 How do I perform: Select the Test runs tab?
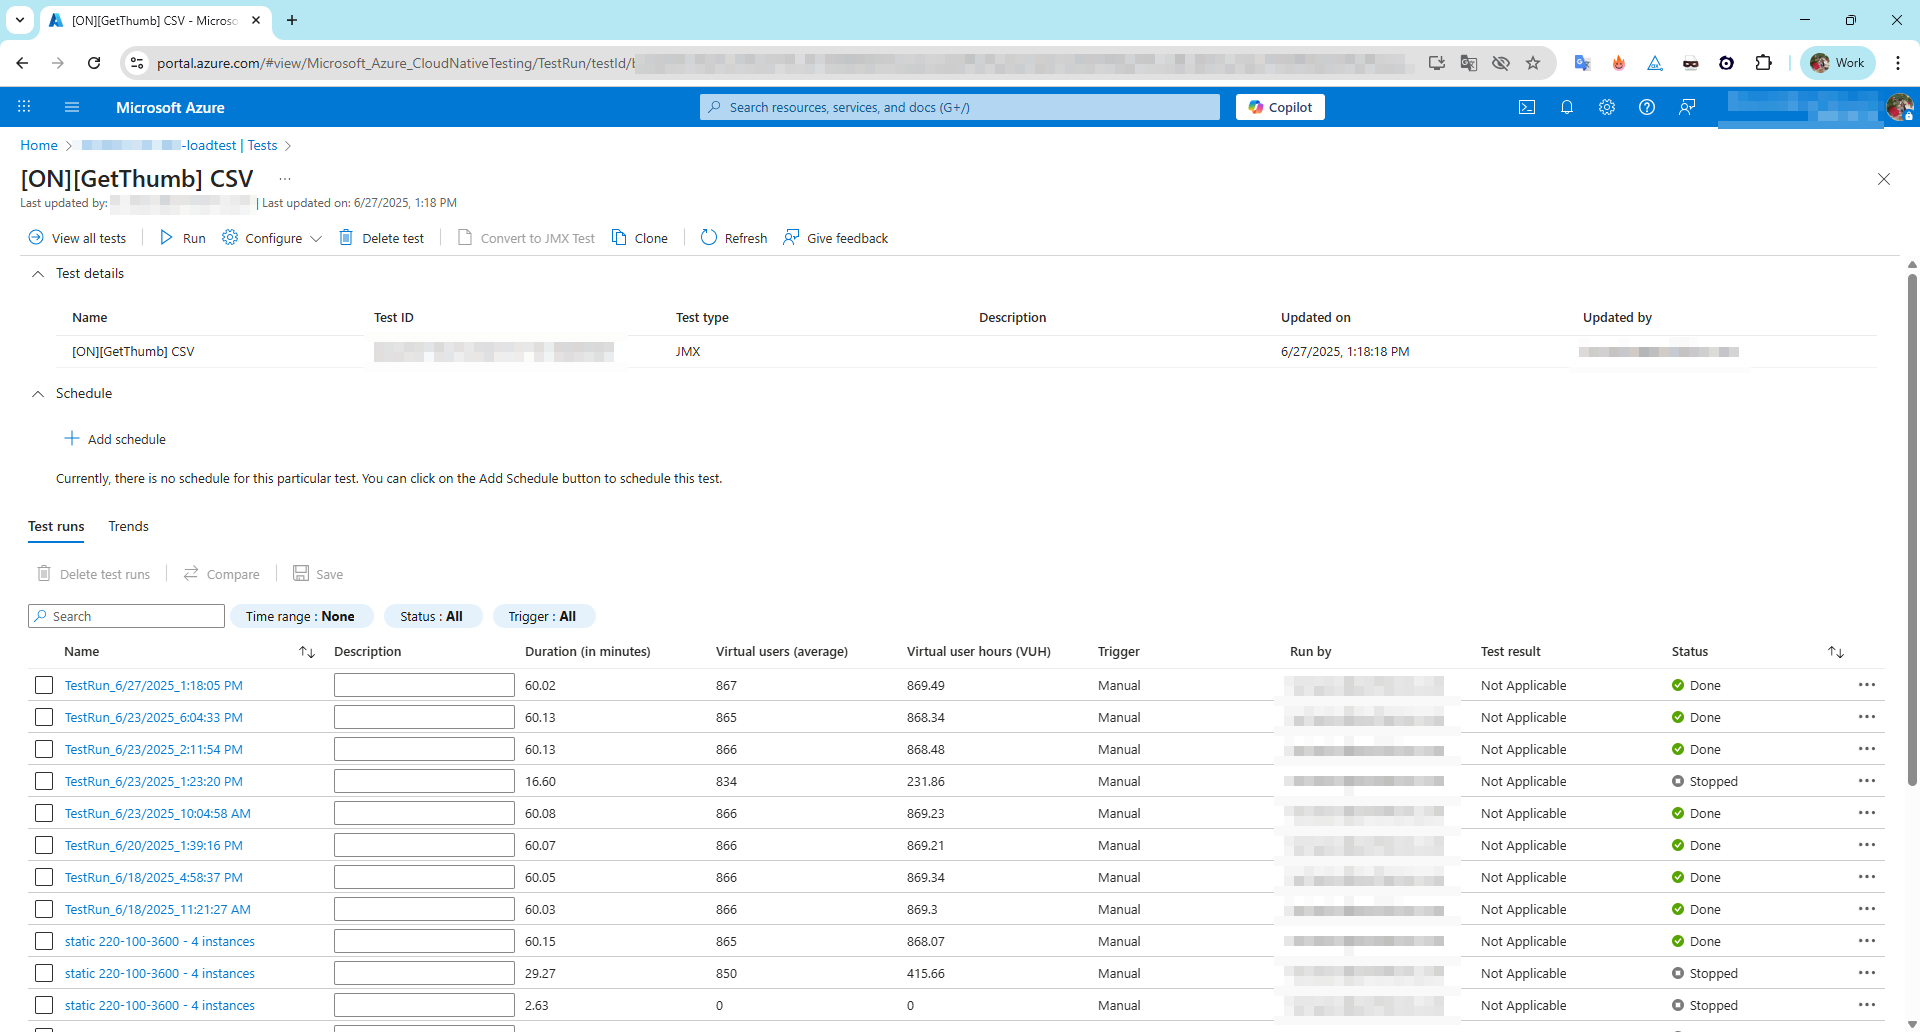point(56,526)
